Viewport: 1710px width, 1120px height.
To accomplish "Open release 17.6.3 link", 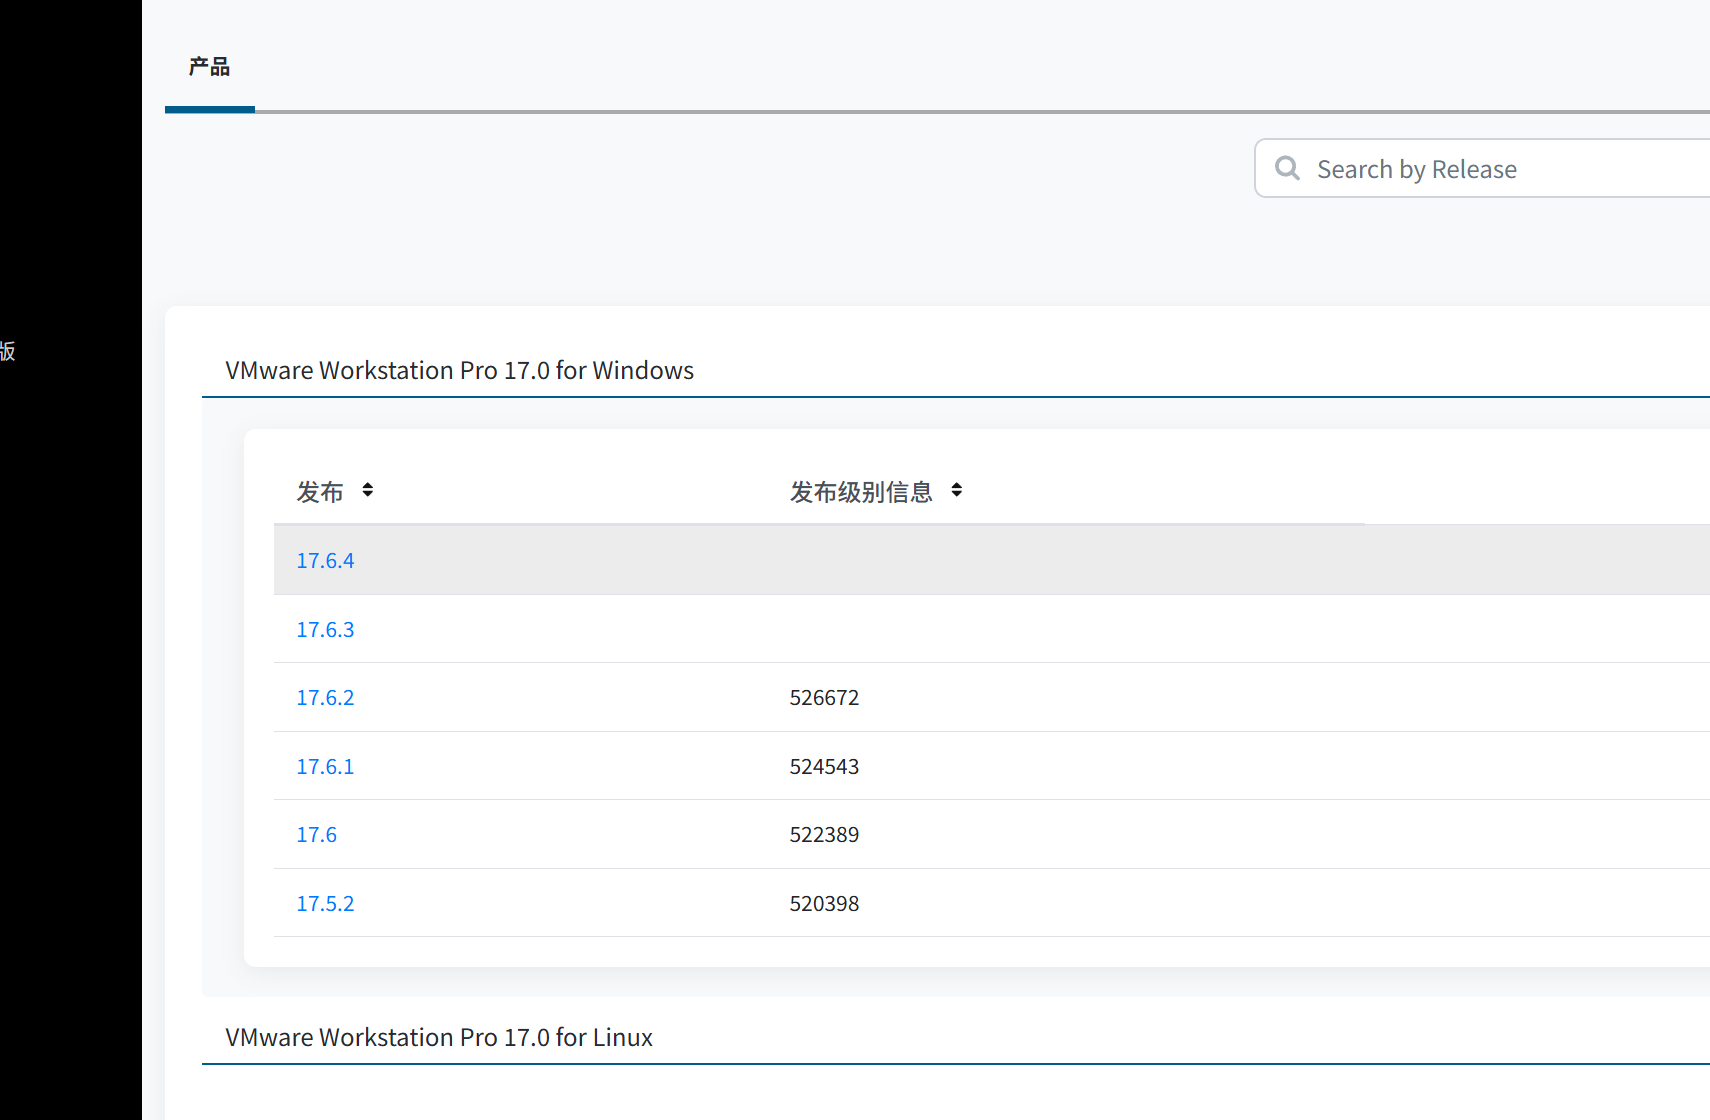I will [325, 630].
